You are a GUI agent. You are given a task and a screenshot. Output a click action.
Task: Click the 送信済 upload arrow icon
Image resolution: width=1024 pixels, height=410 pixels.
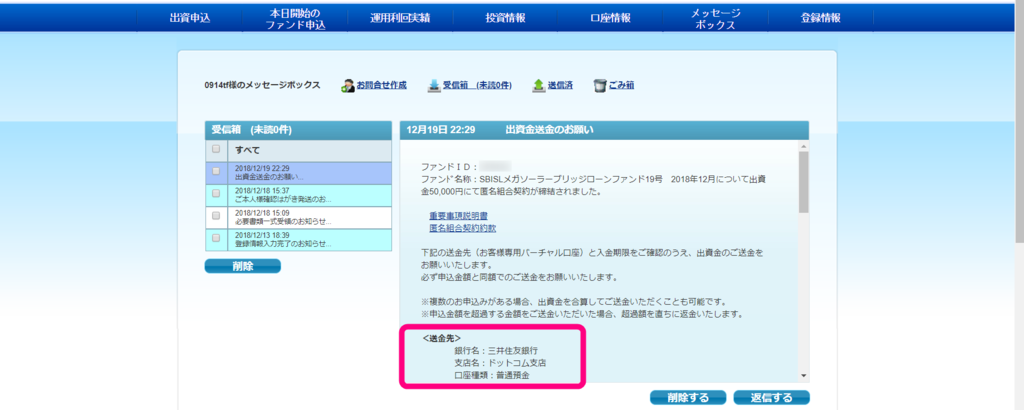[x=538, y=86]
